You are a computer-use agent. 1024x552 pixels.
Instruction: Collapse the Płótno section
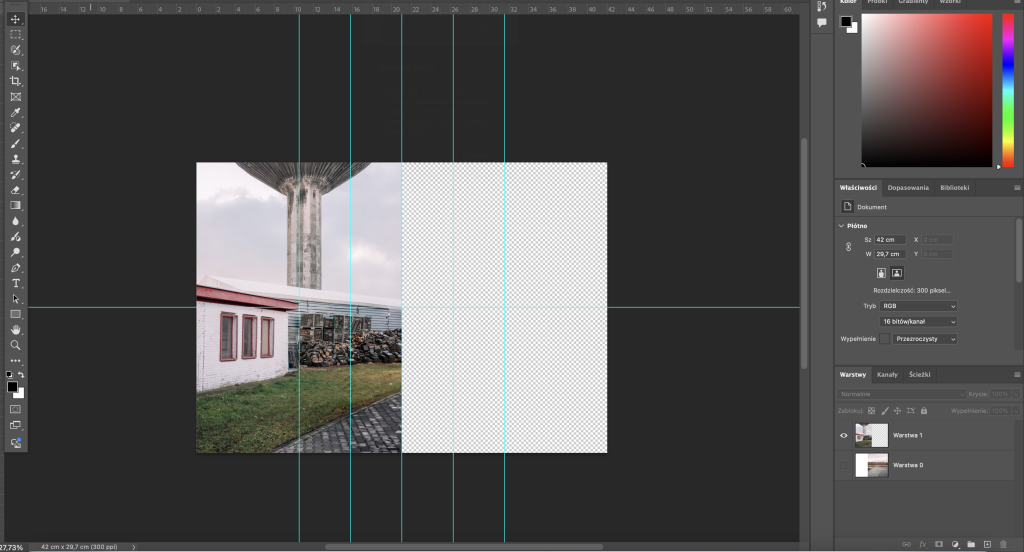pyautogui.click(x=842, y=226)
